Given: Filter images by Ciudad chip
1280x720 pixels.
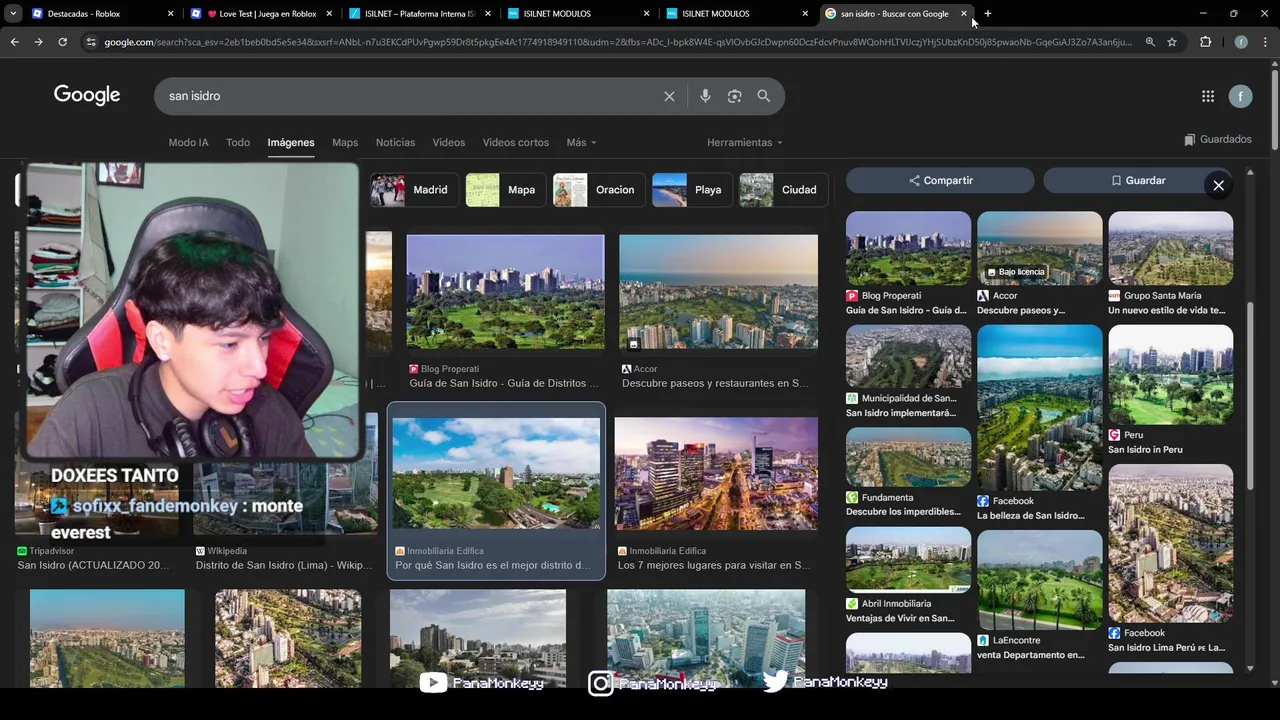Looking at the screenshot, I should [783, 190].
